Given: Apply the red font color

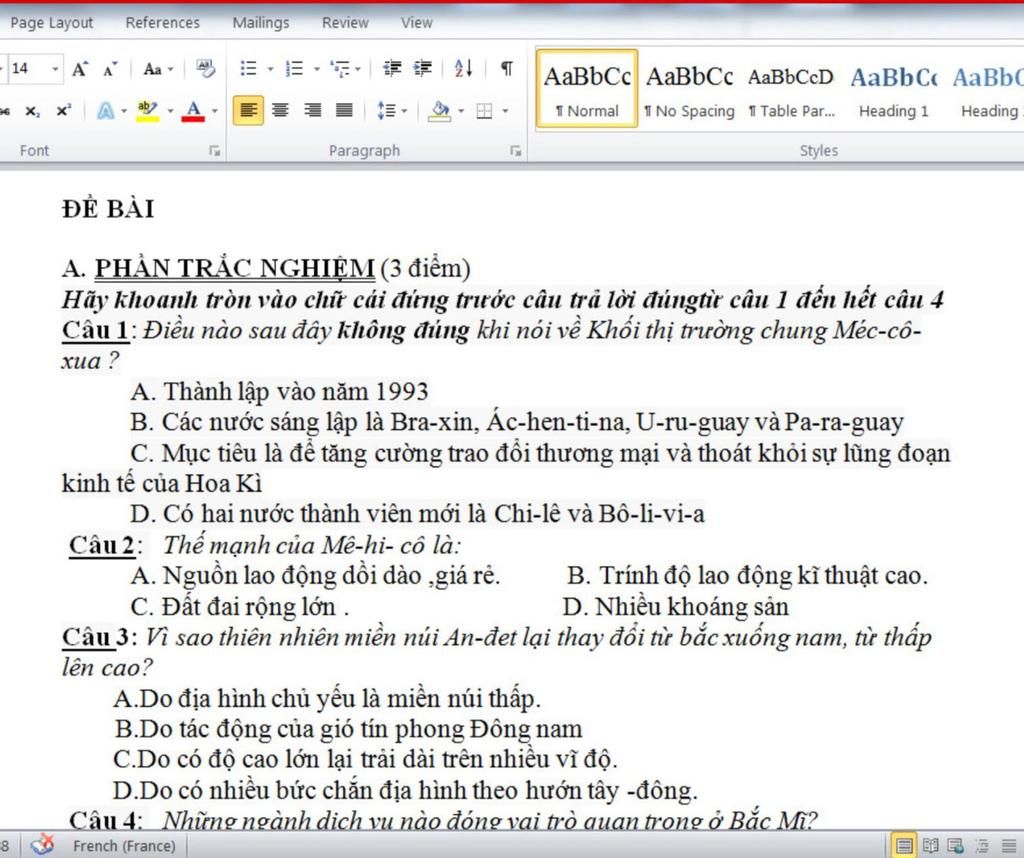Looking at the screenshot, I should pos(193,110).
